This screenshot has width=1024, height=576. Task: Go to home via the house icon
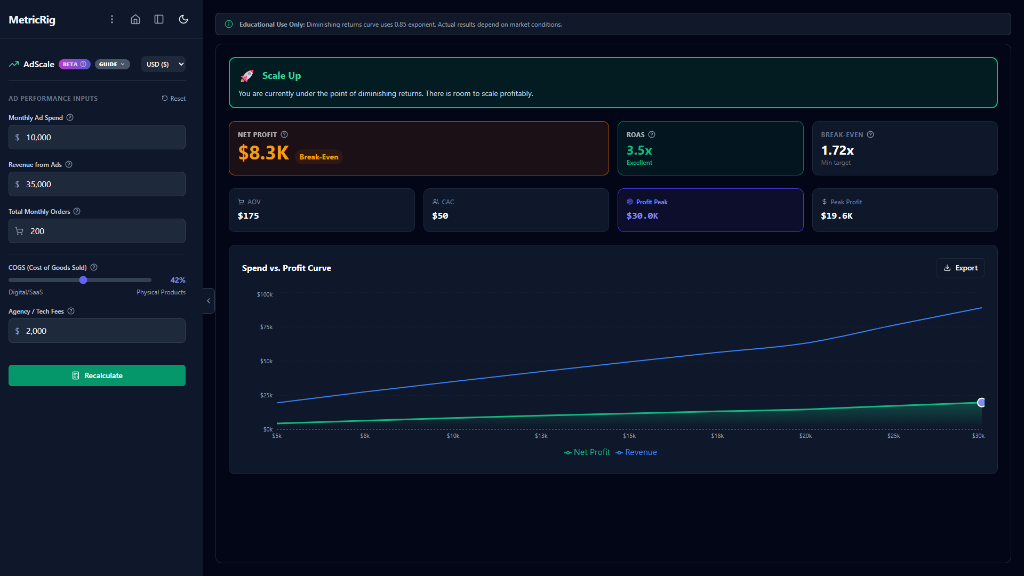pos(135,19)
